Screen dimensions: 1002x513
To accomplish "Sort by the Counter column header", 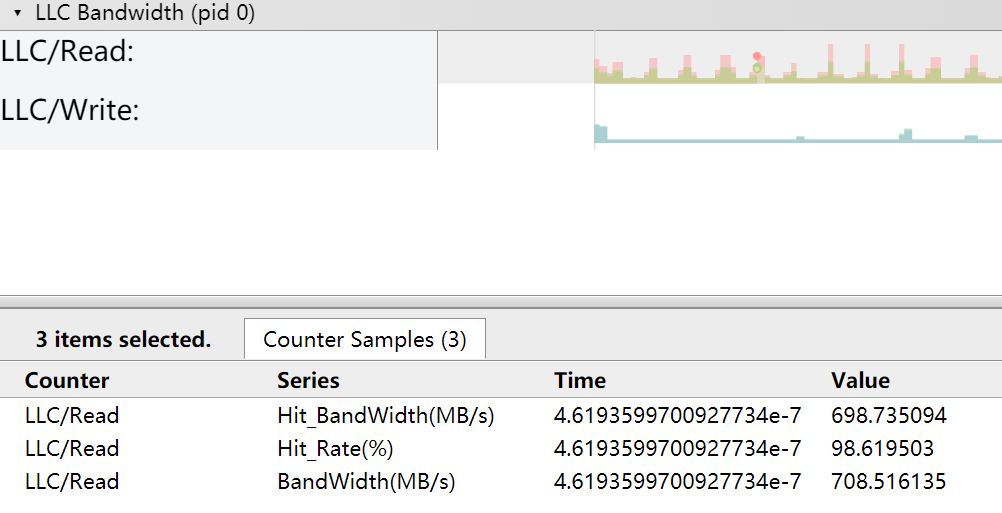I will 67,380.
